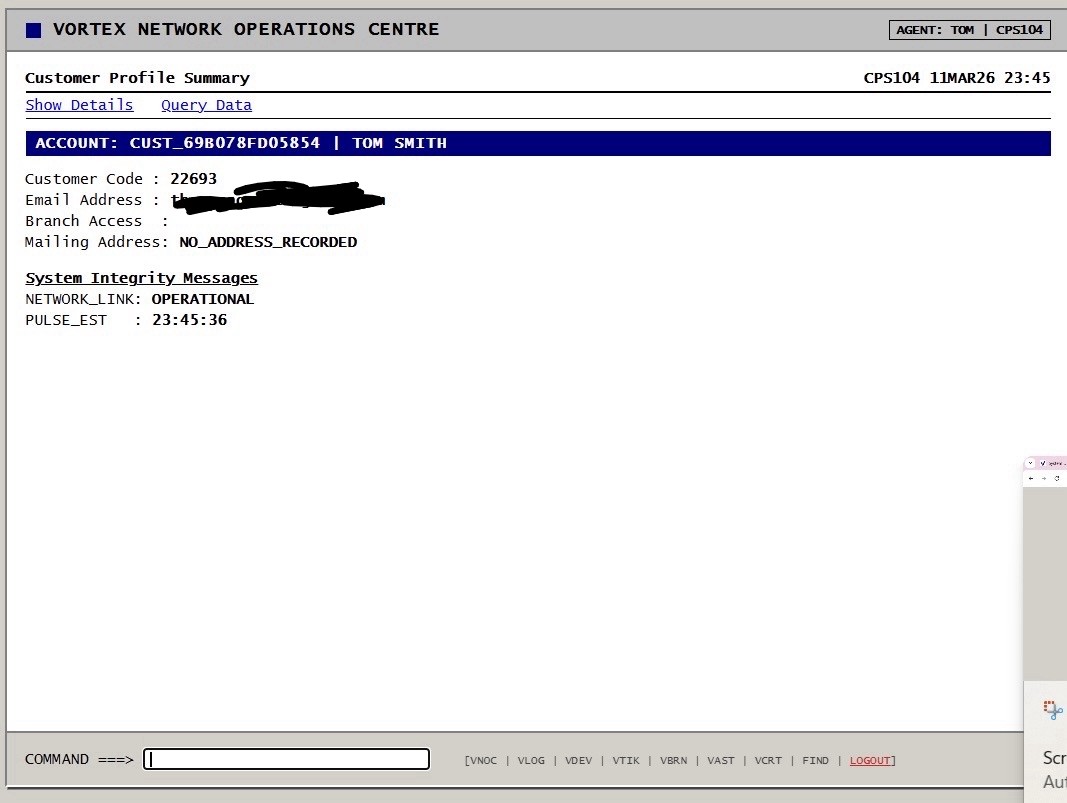Go forward in the thumbnail browser window

click(x=1044, y=478)
